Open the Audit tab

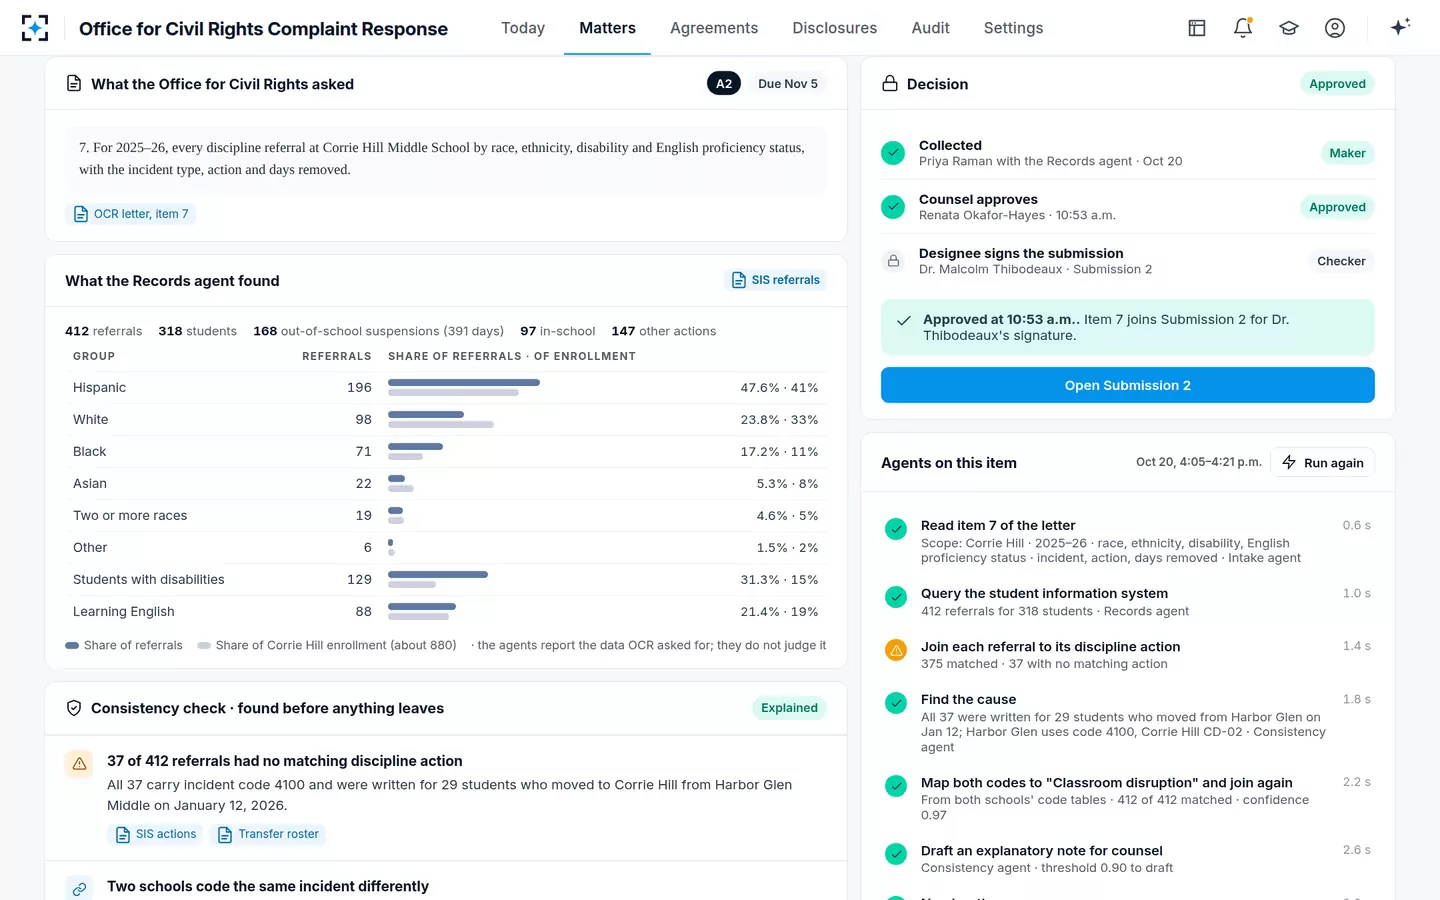(x=931, y=28)
